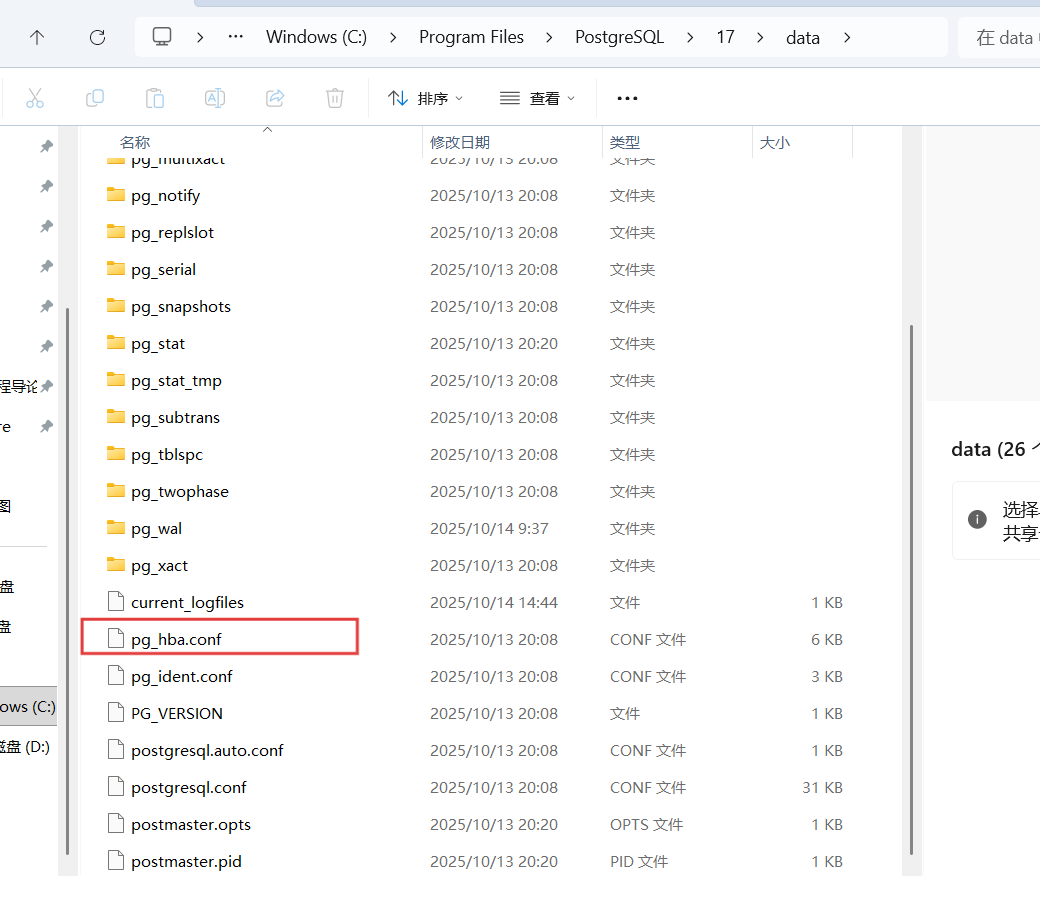Viewport: 1040px width, 902px height.
Task: Click PostgreSQL in the address breadcrumb
Action: coord(620,38)
